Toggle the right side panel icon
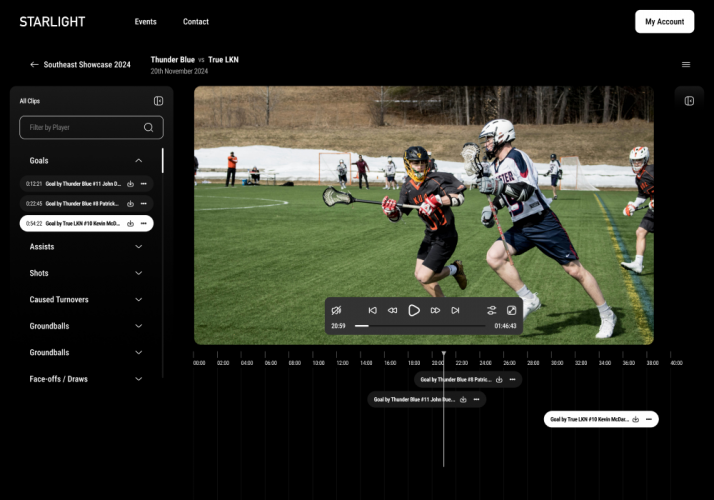The width and height of the screenshot is (714, 500). pyautogui.click(x=689, y=101)
